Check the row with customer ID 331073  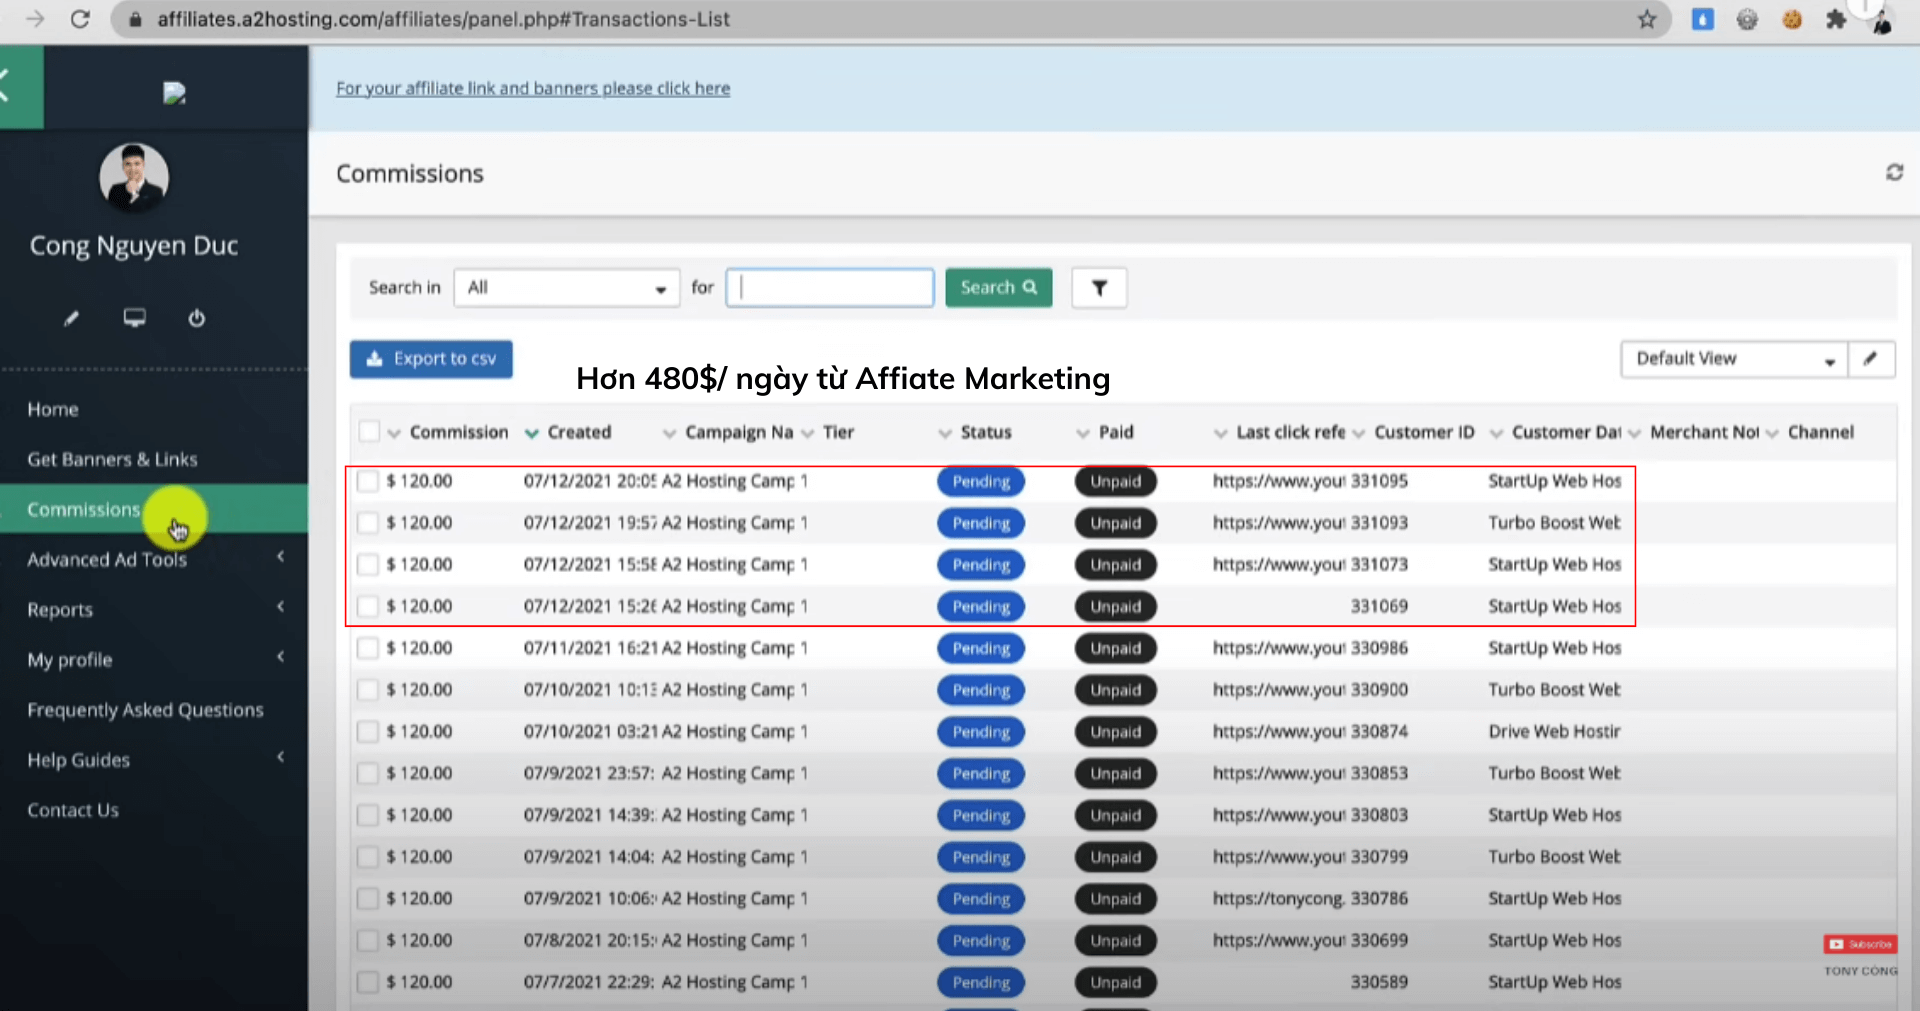click(x=368, y=565)
